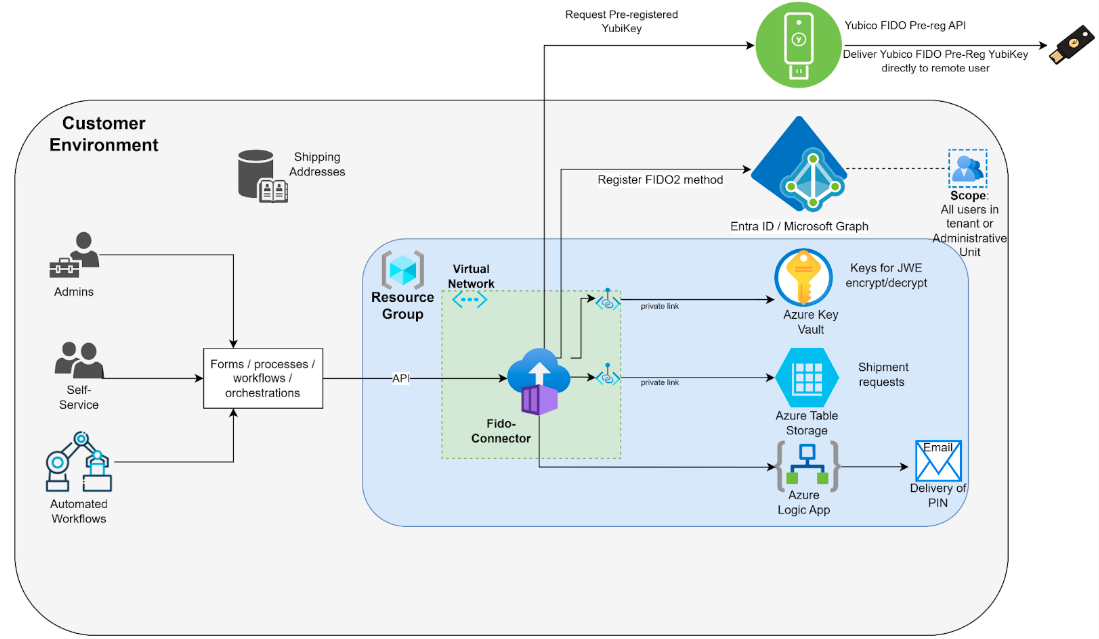Click the lower private link endpoint icon

607,378
